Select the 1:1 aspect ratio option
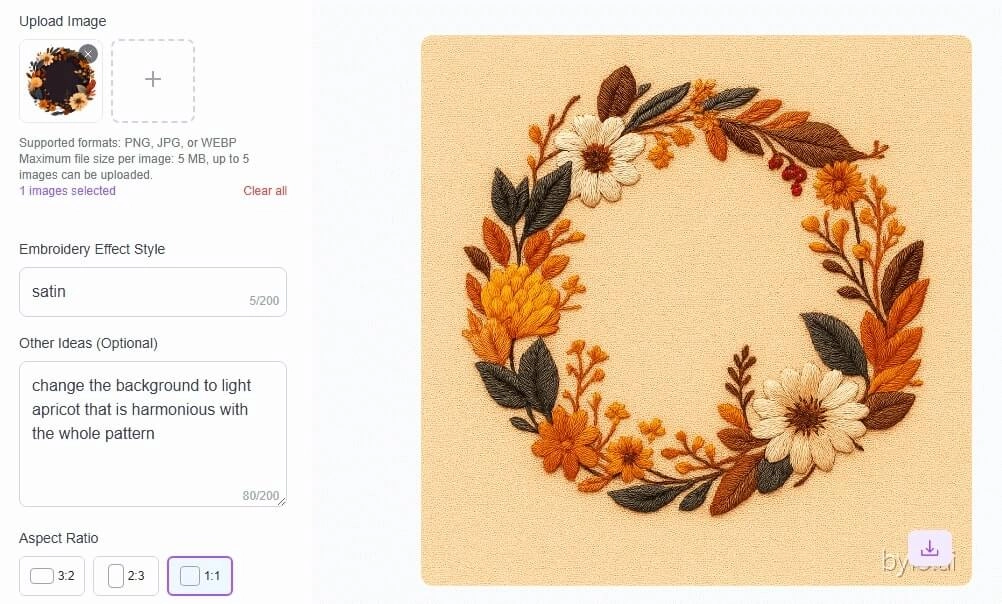 (x=199, y=575)
